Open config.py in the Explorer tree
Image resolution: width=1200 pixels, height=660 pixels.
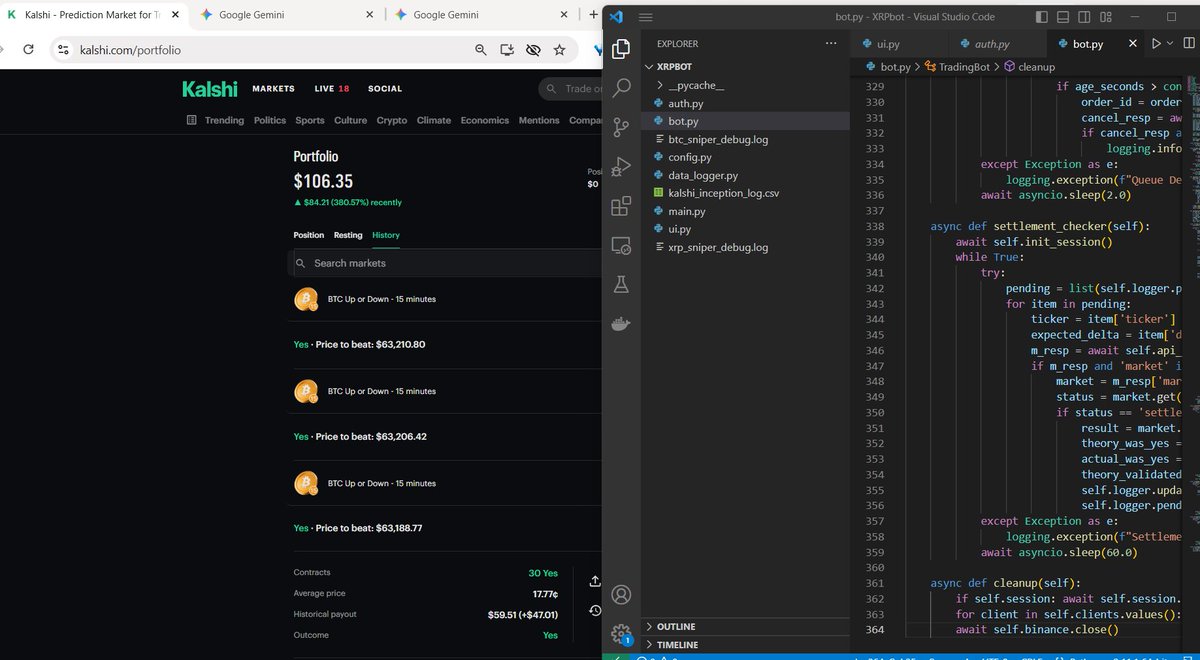tap(690, 157)
